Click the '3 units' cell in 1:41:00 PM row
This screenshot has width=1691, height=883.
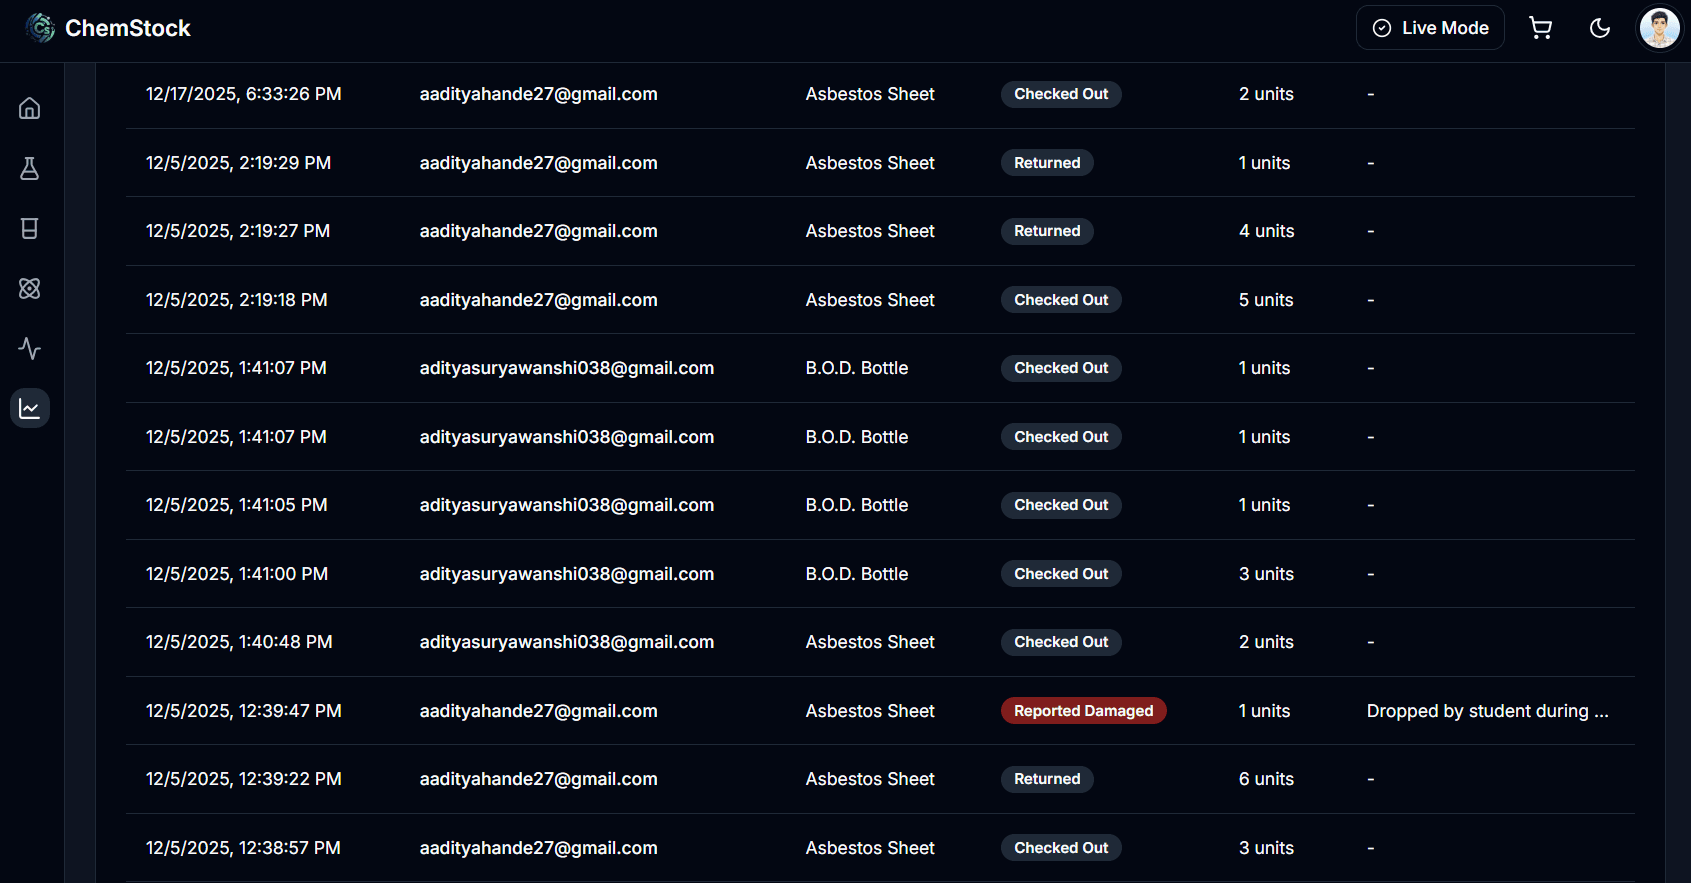point(1266,574)
